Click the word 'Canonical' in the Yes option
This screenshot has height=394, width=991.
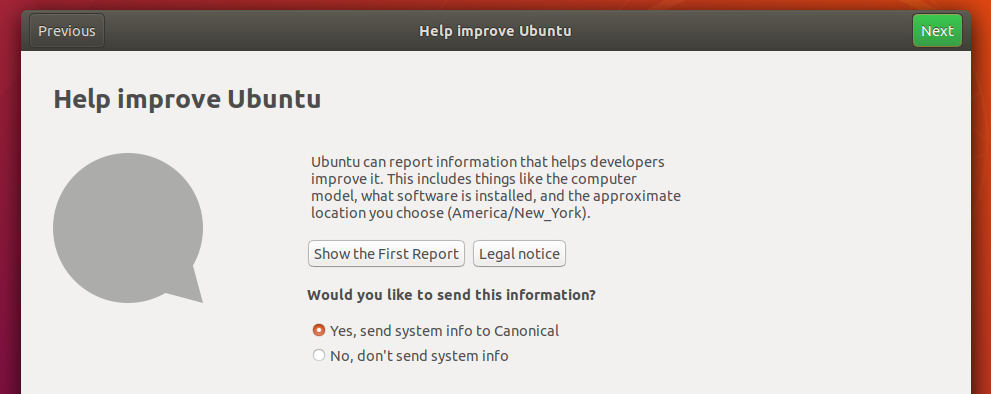coord(526,331)
